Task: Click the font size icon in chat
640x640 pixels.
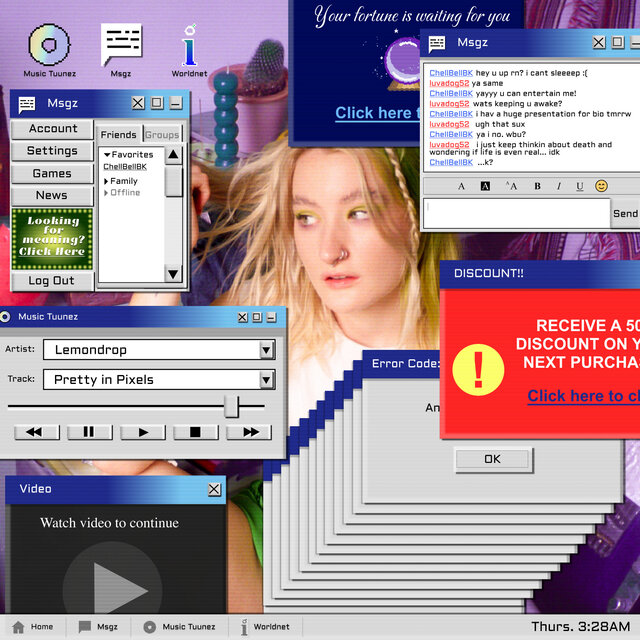Action: tap(511, 187)
